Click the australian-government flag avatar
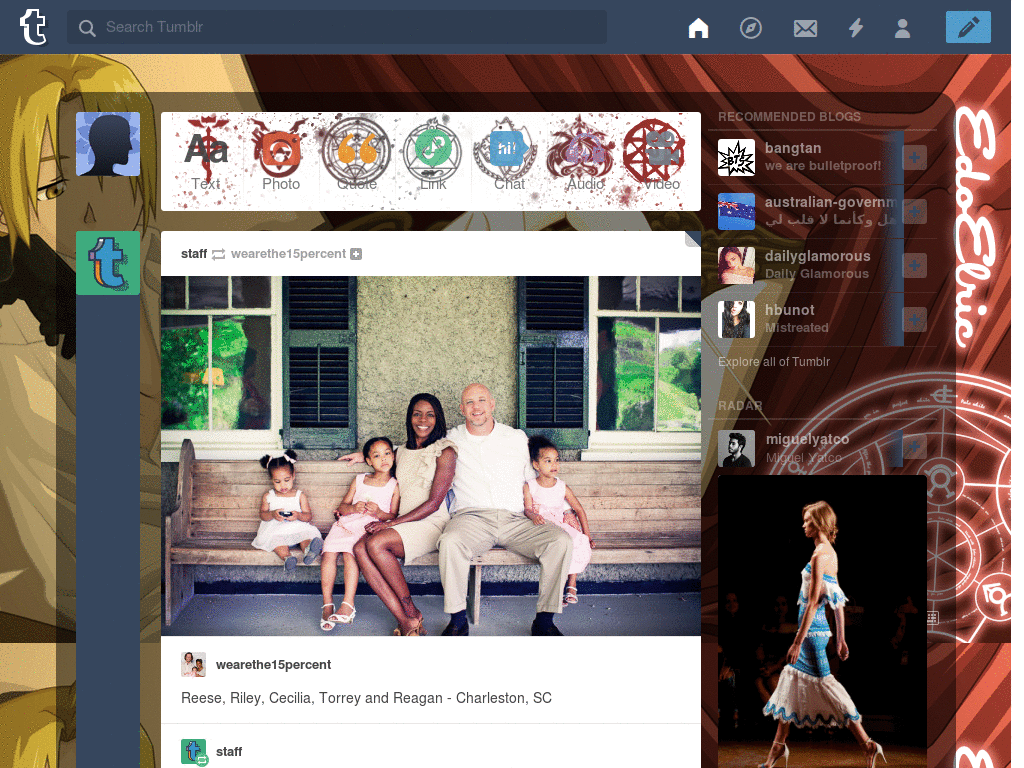 (x=736, y=212)
